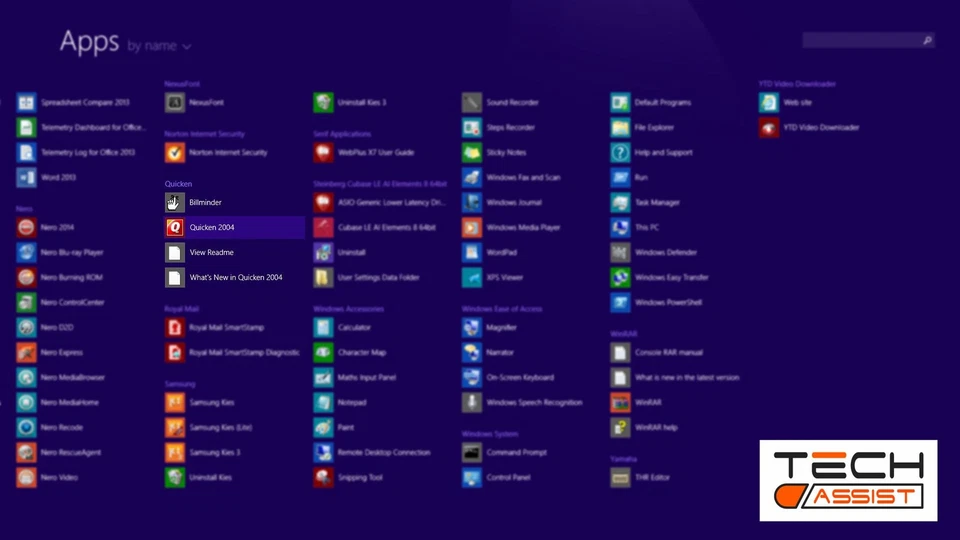
Task: Launch the Narrator icon
Action: (x=471, y=353)
